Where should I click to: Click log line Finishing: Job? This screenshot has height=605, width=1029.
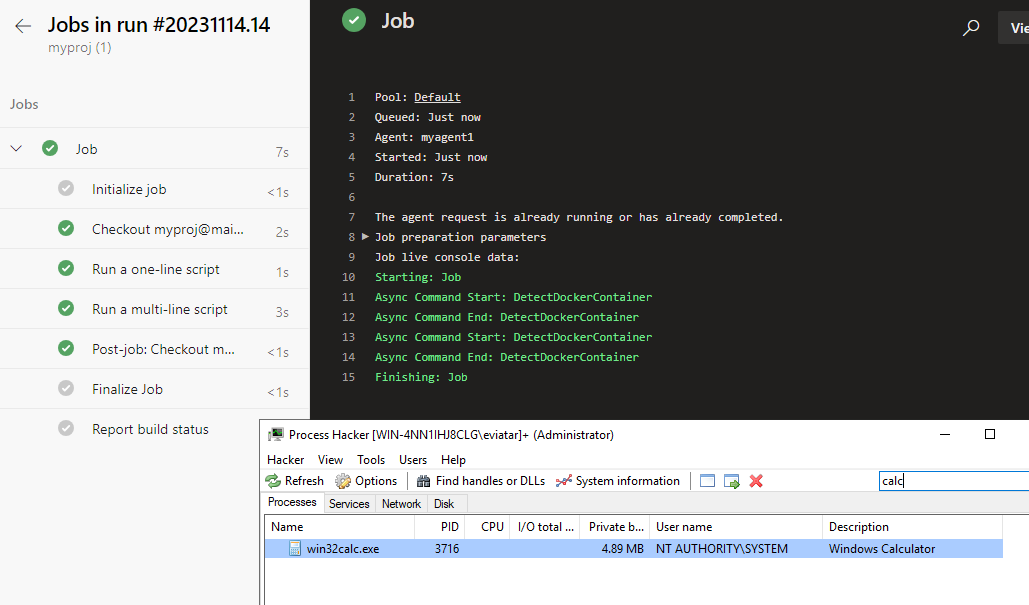click(421, 377)
